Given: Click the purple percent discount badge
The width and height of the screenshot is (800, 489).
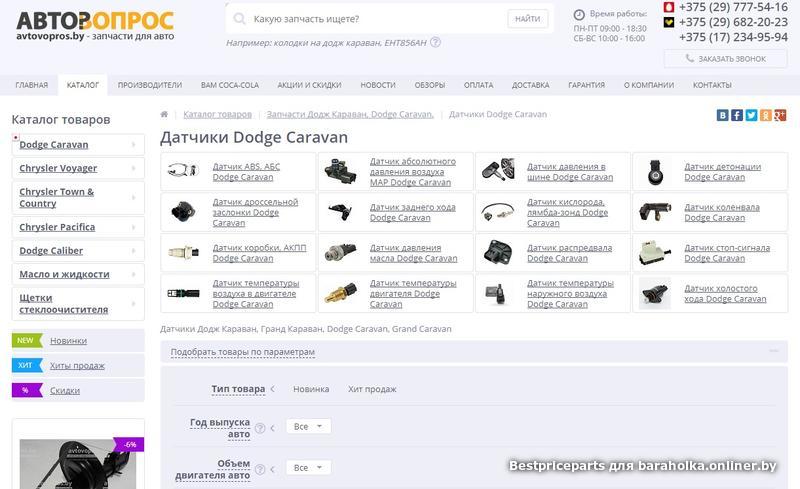Looking at the screenshot, I should 27,390.
